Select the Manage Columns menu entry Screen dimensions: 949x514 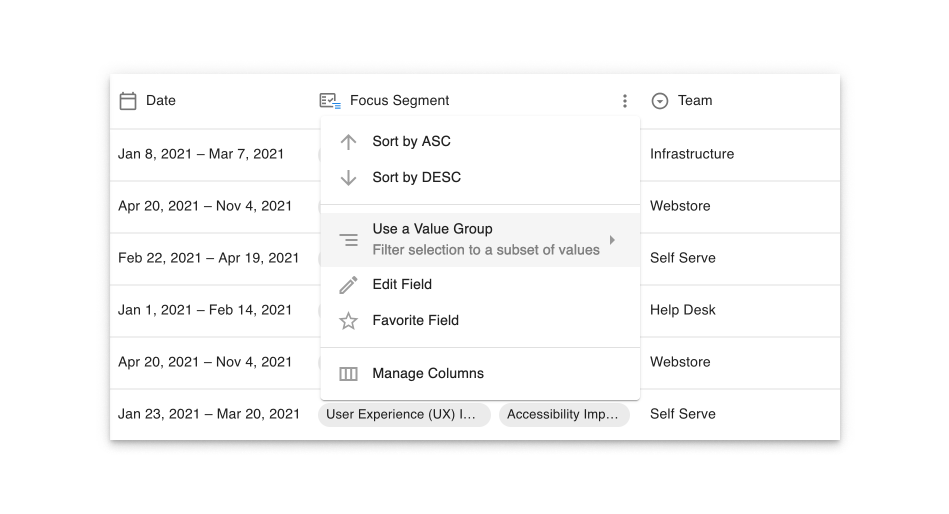(x=428, y=374)
